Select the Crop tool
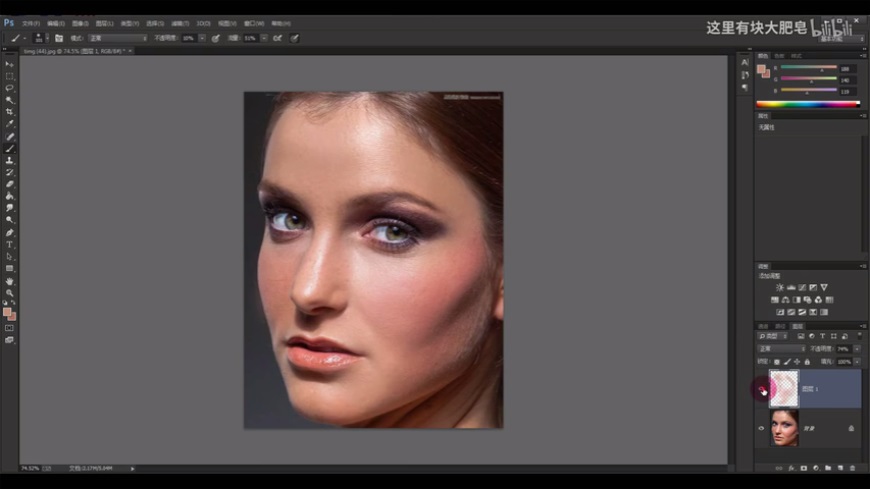This screenshot has width=870, height=489. click(x=10, y=112)
